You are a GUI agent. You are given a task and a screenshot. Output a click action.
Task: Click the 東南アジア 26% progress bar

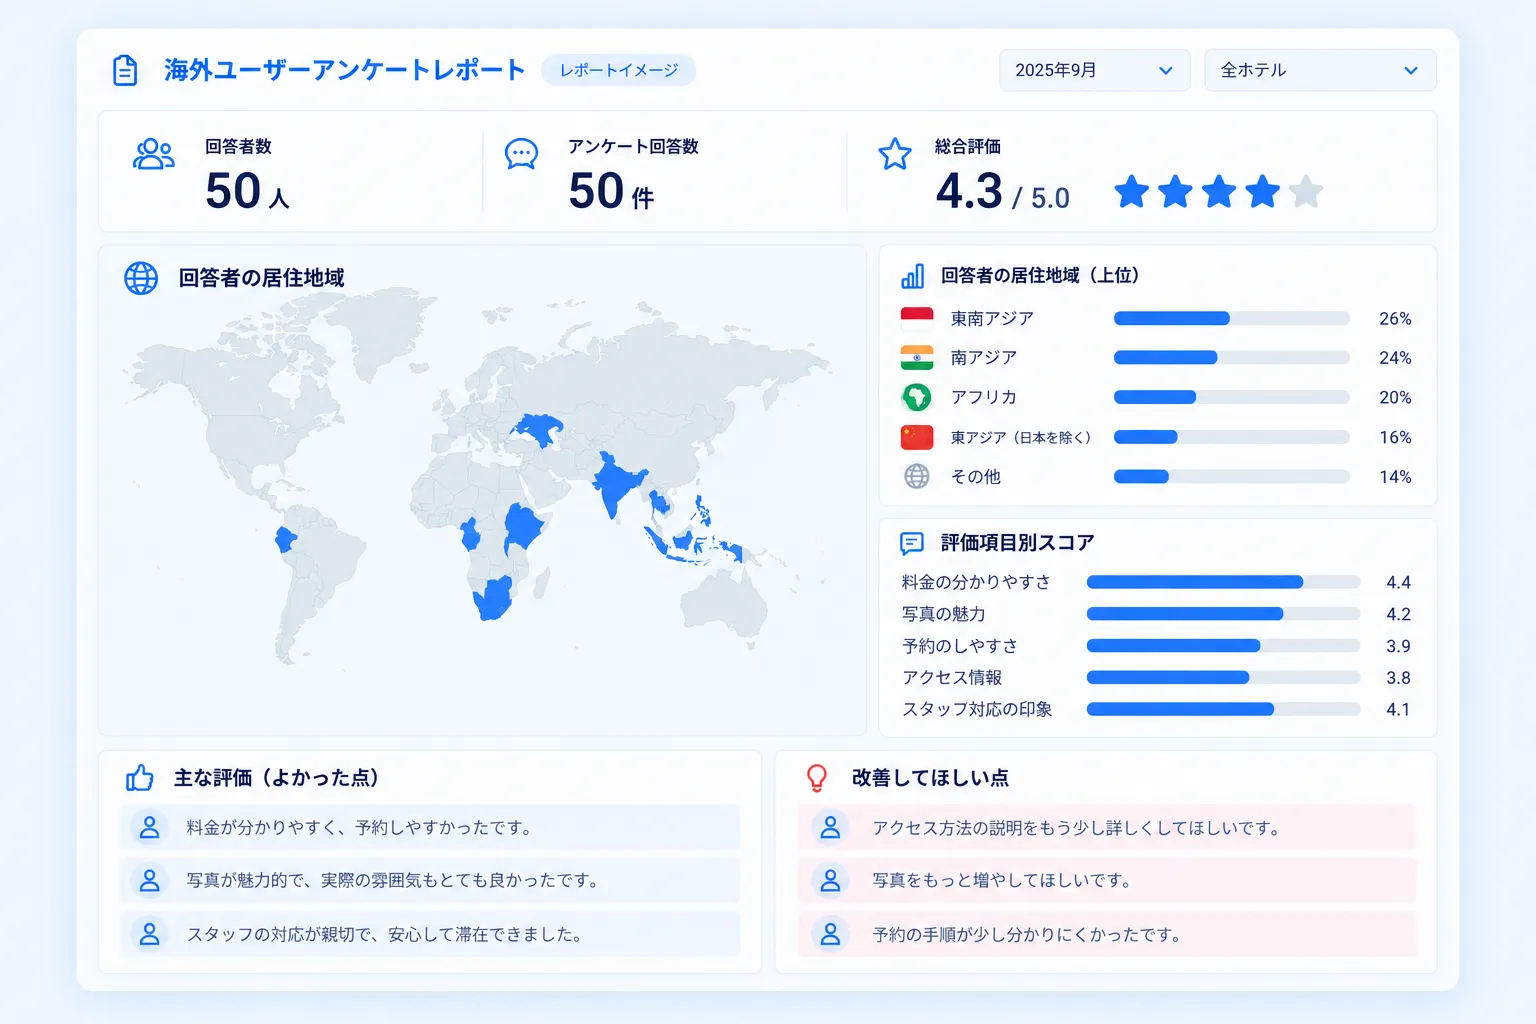(1232, 318)
